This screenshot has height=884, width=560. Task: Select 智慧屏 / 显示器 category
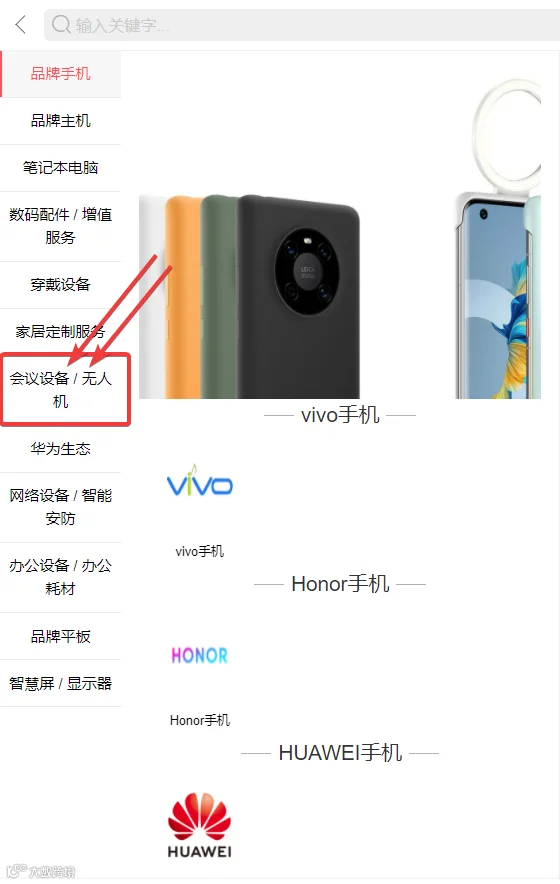coord(60,683)
